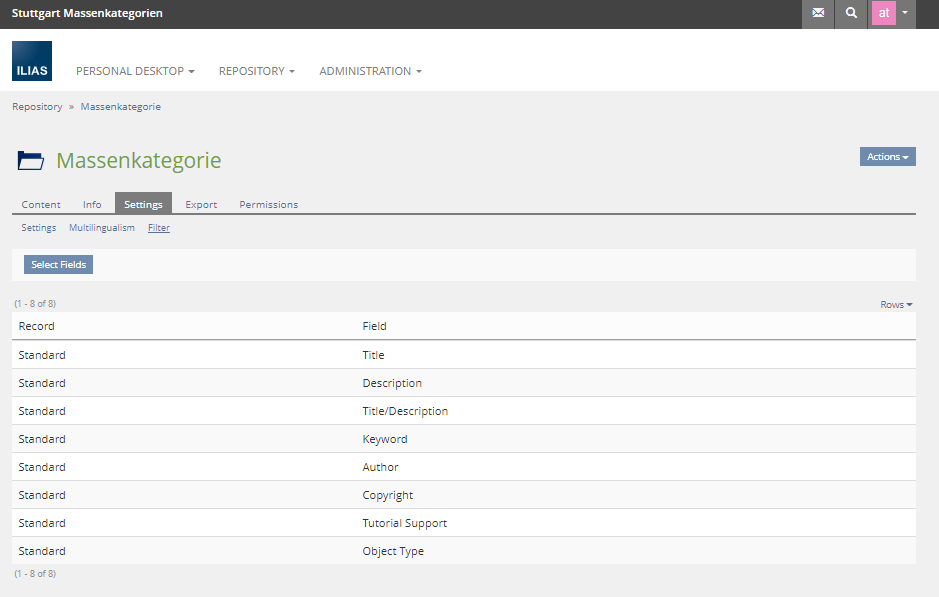Expand the Actions dropdown button
939x597 pixels.
887,157
